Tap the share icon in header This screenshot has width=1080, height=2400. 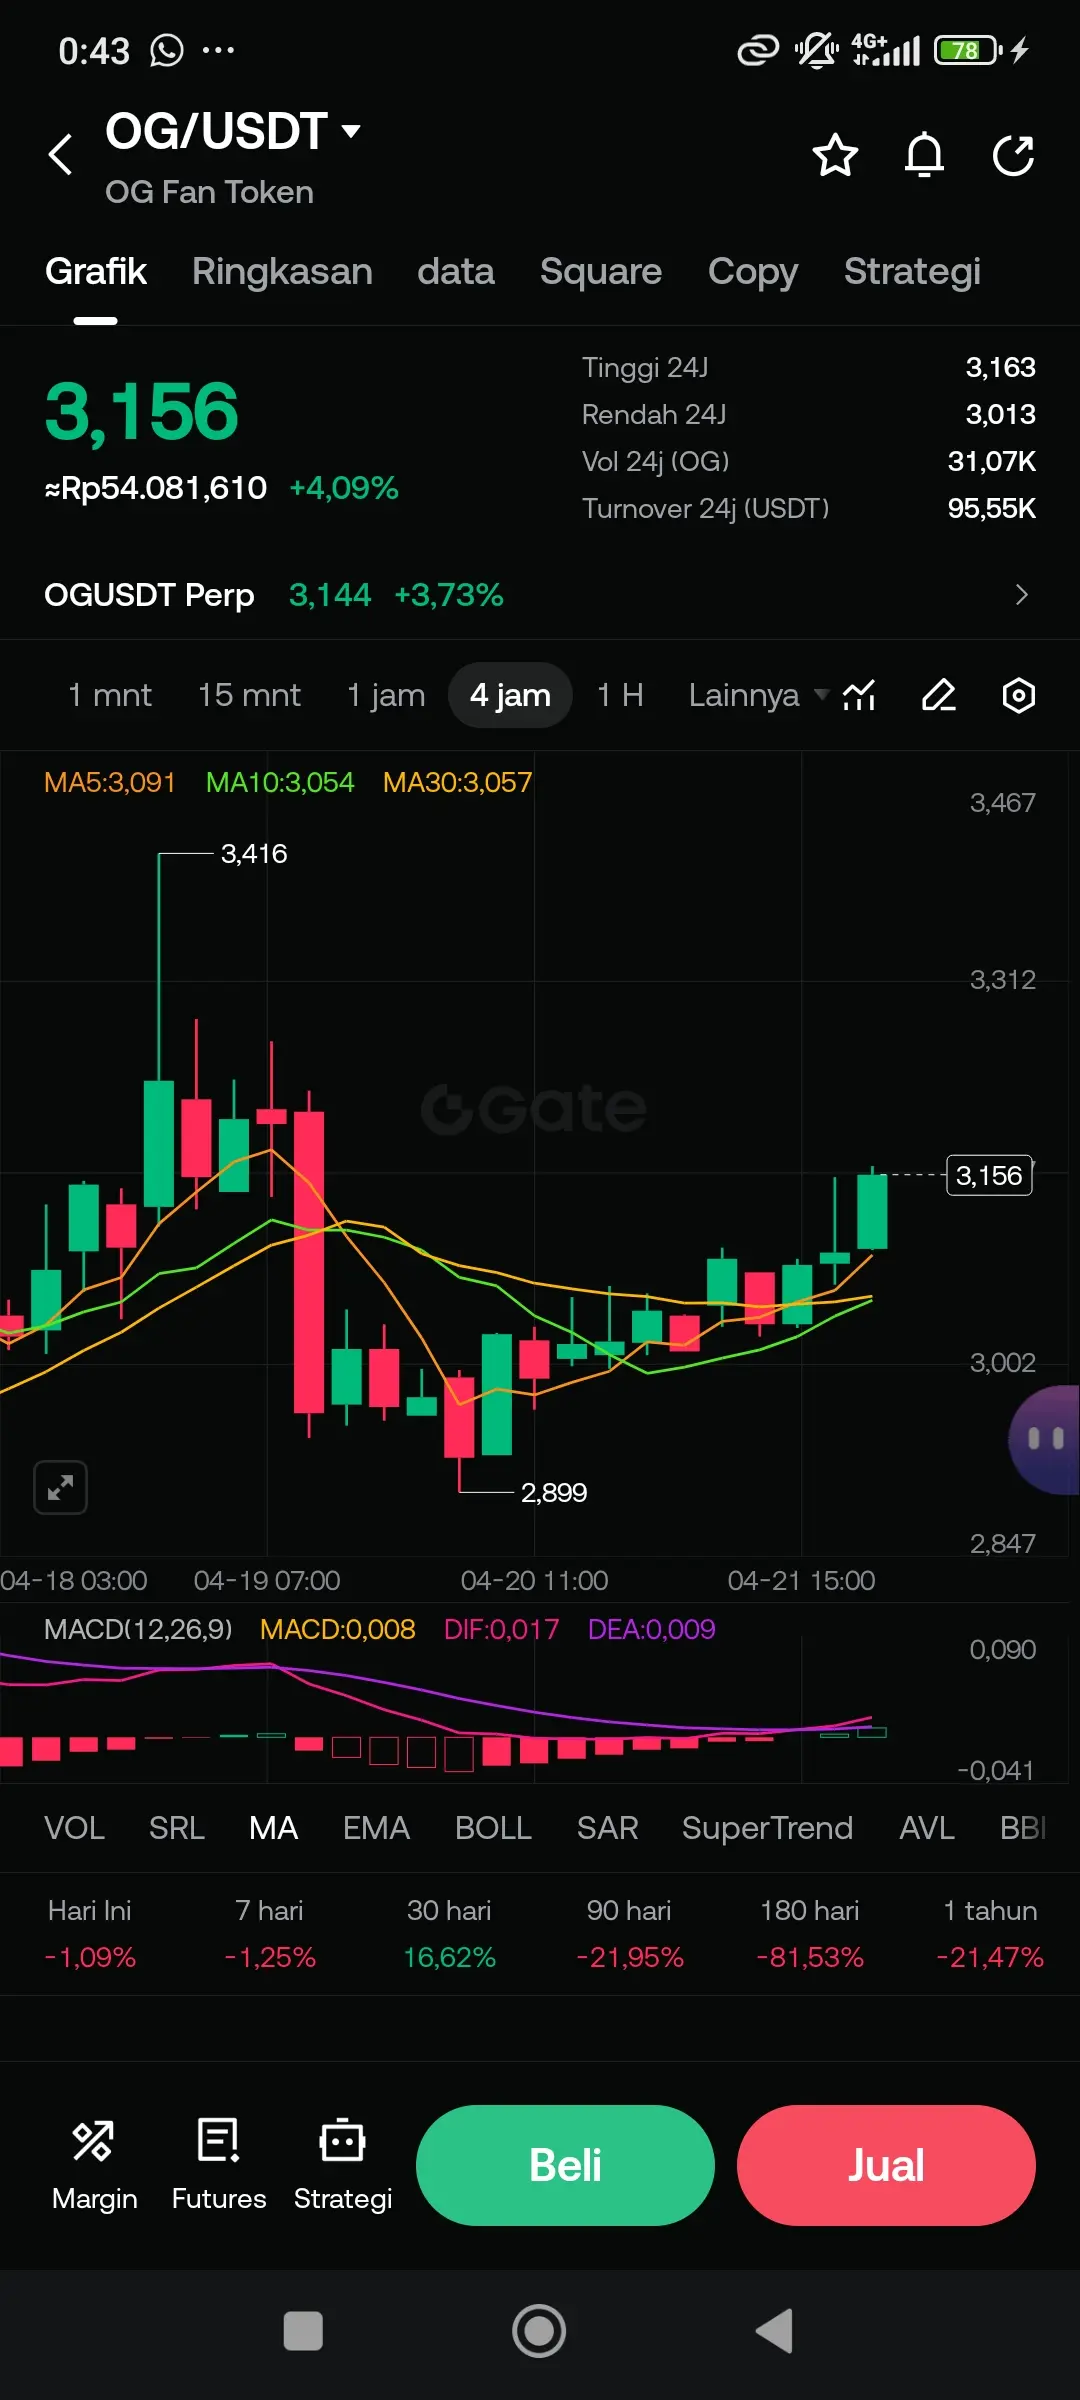pyautogui.click(x=1013, y=155)
